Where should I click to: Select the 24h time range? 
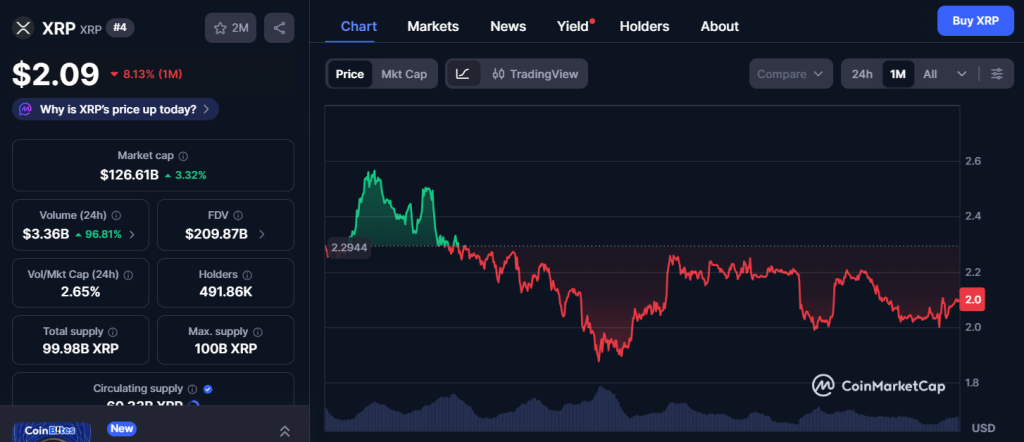point(862,74)
